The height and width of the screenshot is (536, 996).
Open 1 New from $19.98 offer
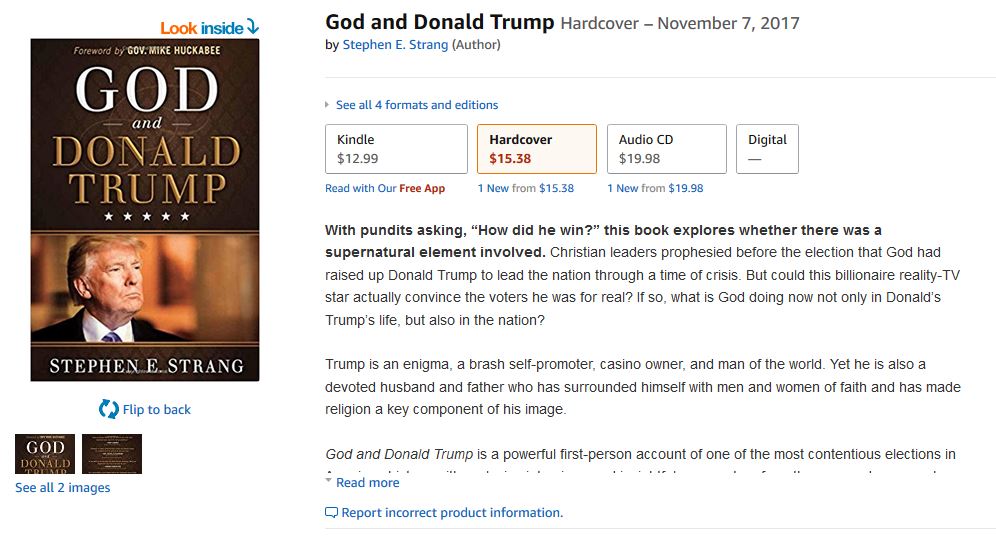(x=654, y=188)
